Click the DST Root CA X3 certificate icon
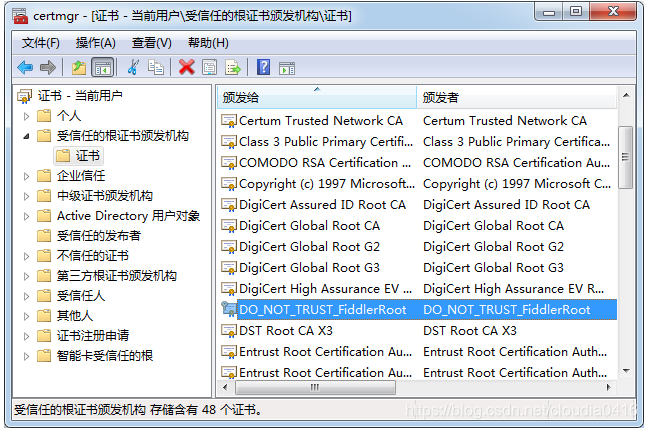648x429 pixels. 229,331
